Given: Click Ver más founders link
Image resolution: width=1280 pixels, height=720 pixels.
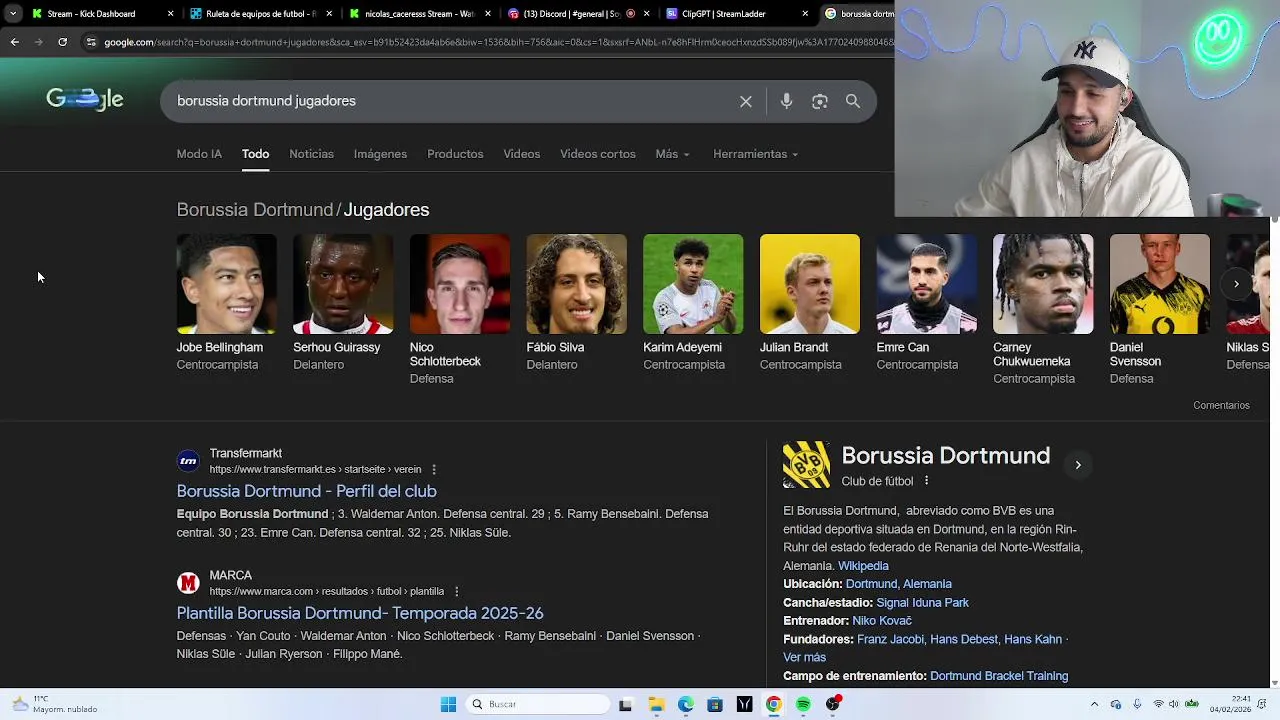Looking at the screenshot, I should 804,658.
